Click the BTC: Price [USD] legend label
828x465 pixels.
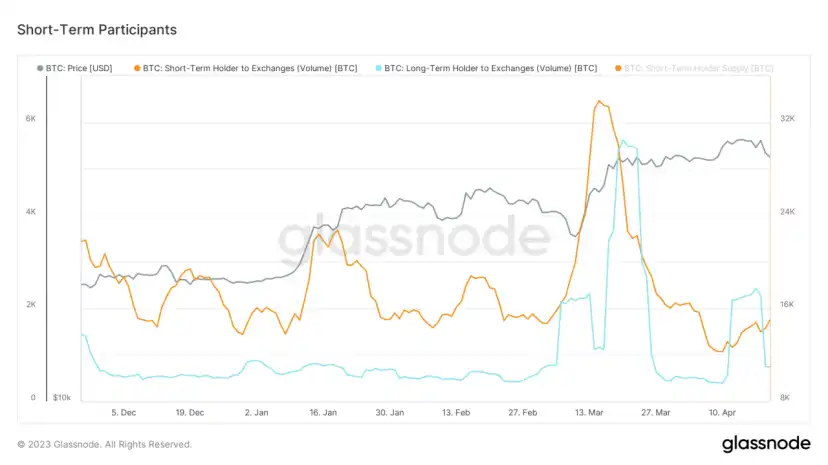79,68
